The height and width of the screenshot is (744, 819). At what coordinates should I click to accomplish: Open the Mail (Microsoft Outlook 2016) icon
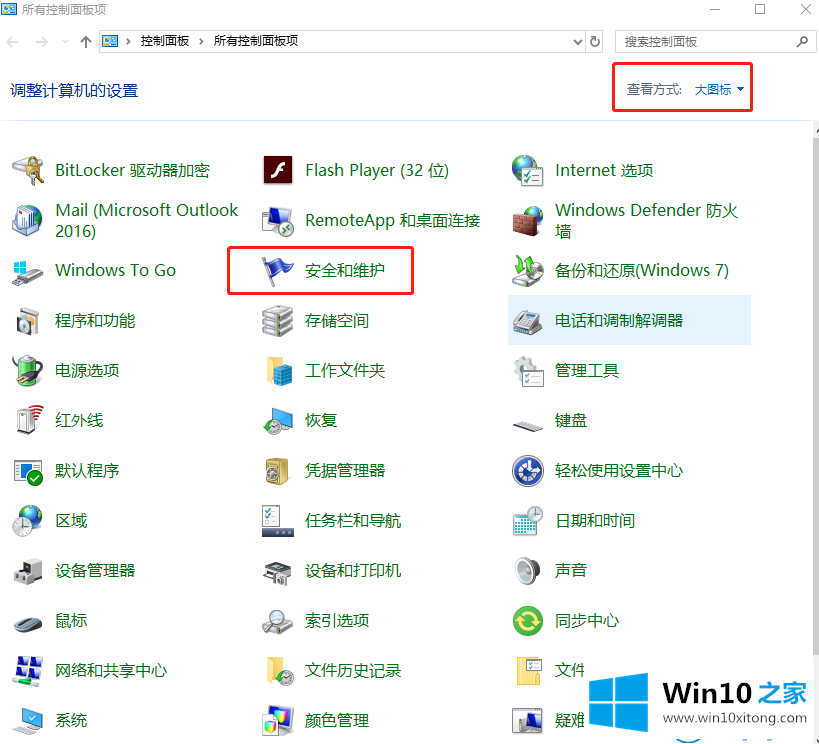pyautogui.click(x=27, y=220)
